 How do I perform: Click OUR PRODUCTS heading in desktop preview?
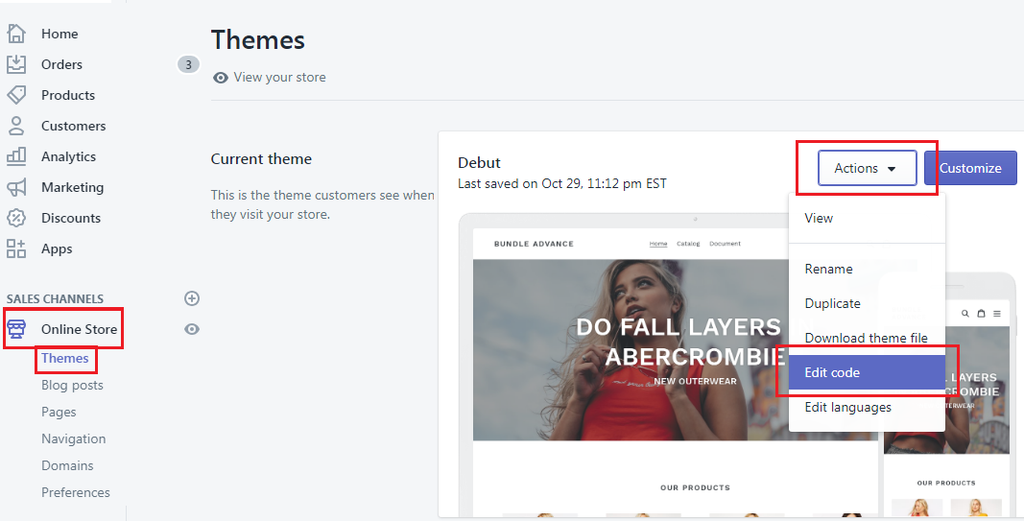point(695,488)
